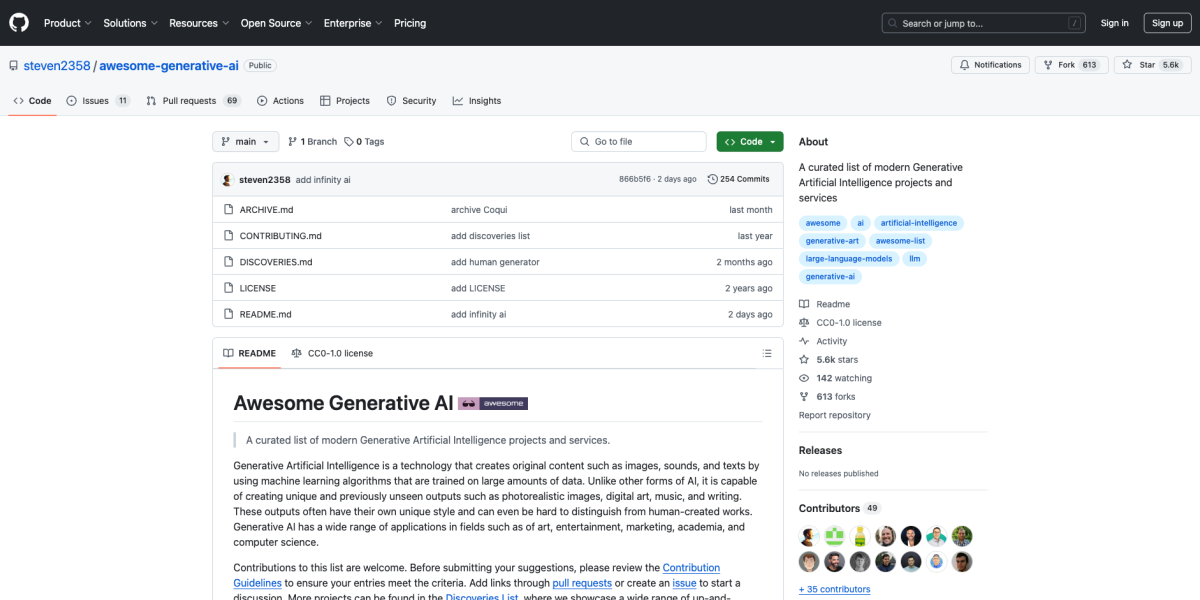Open the steven2358 owner profile link
This screenshot has height=600, width=1200.
[57, 65]
